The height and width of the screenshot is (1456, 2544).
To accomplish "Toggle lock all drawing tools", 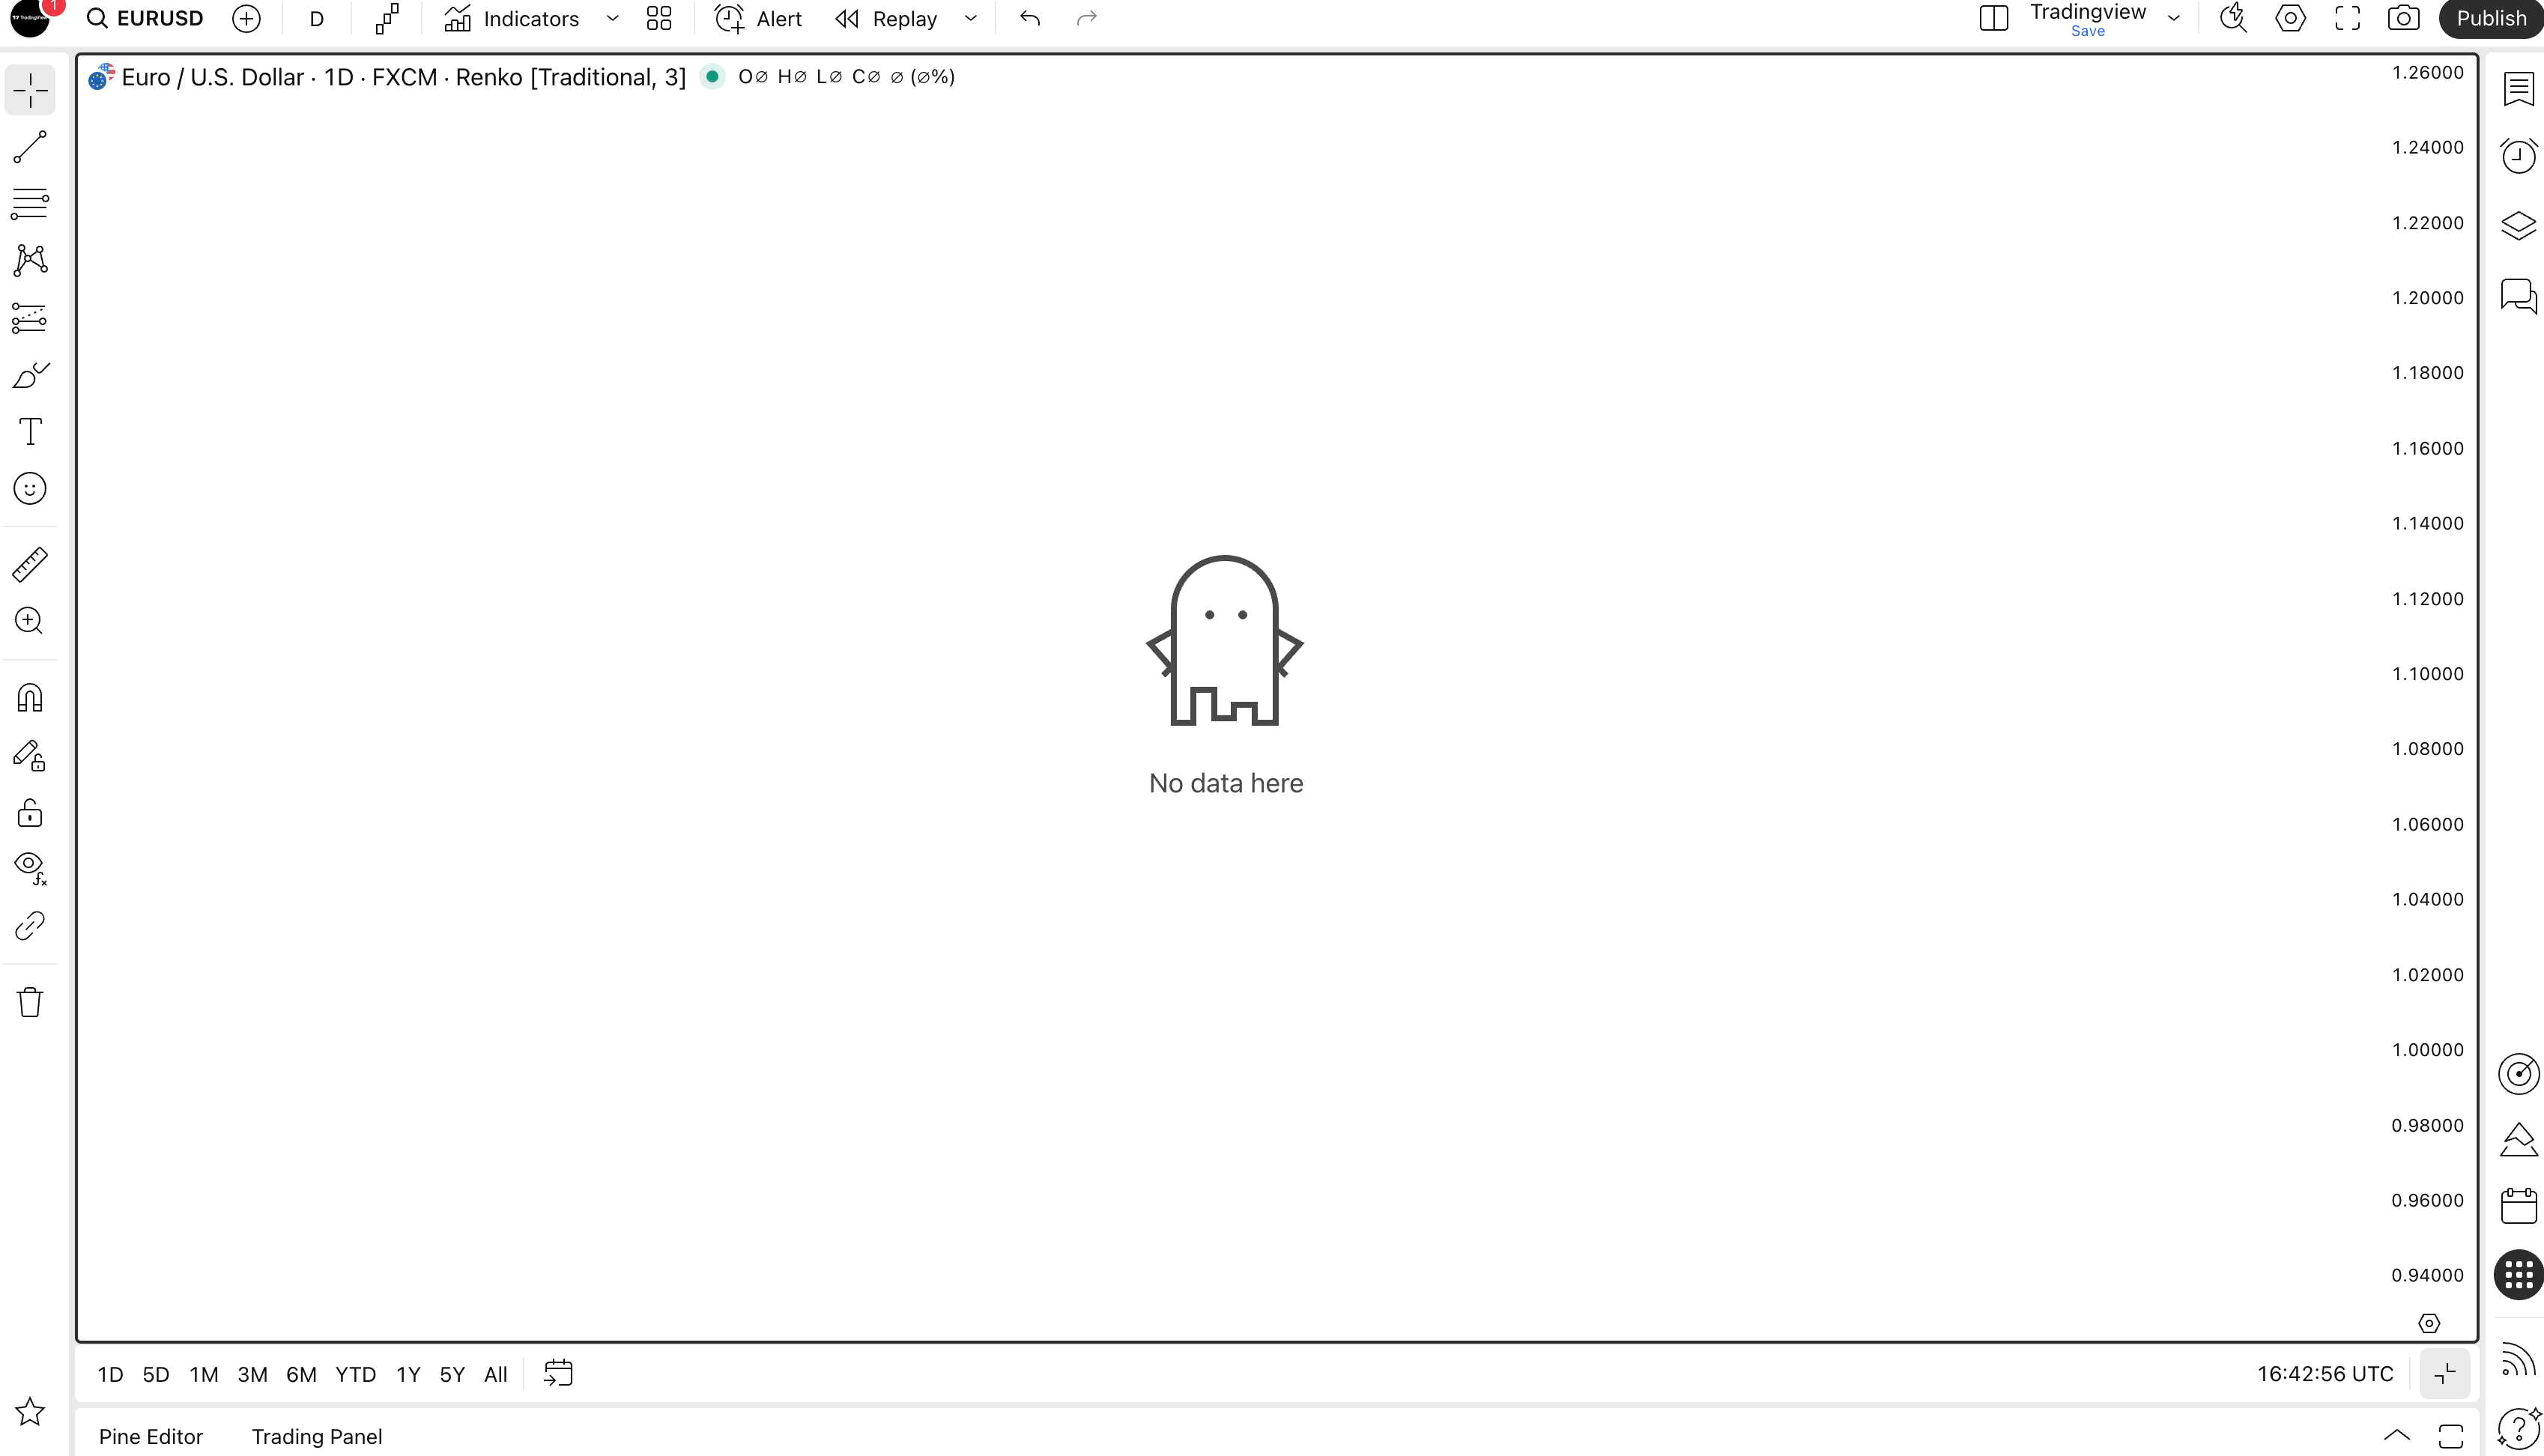I will click(x=30, y=812).
